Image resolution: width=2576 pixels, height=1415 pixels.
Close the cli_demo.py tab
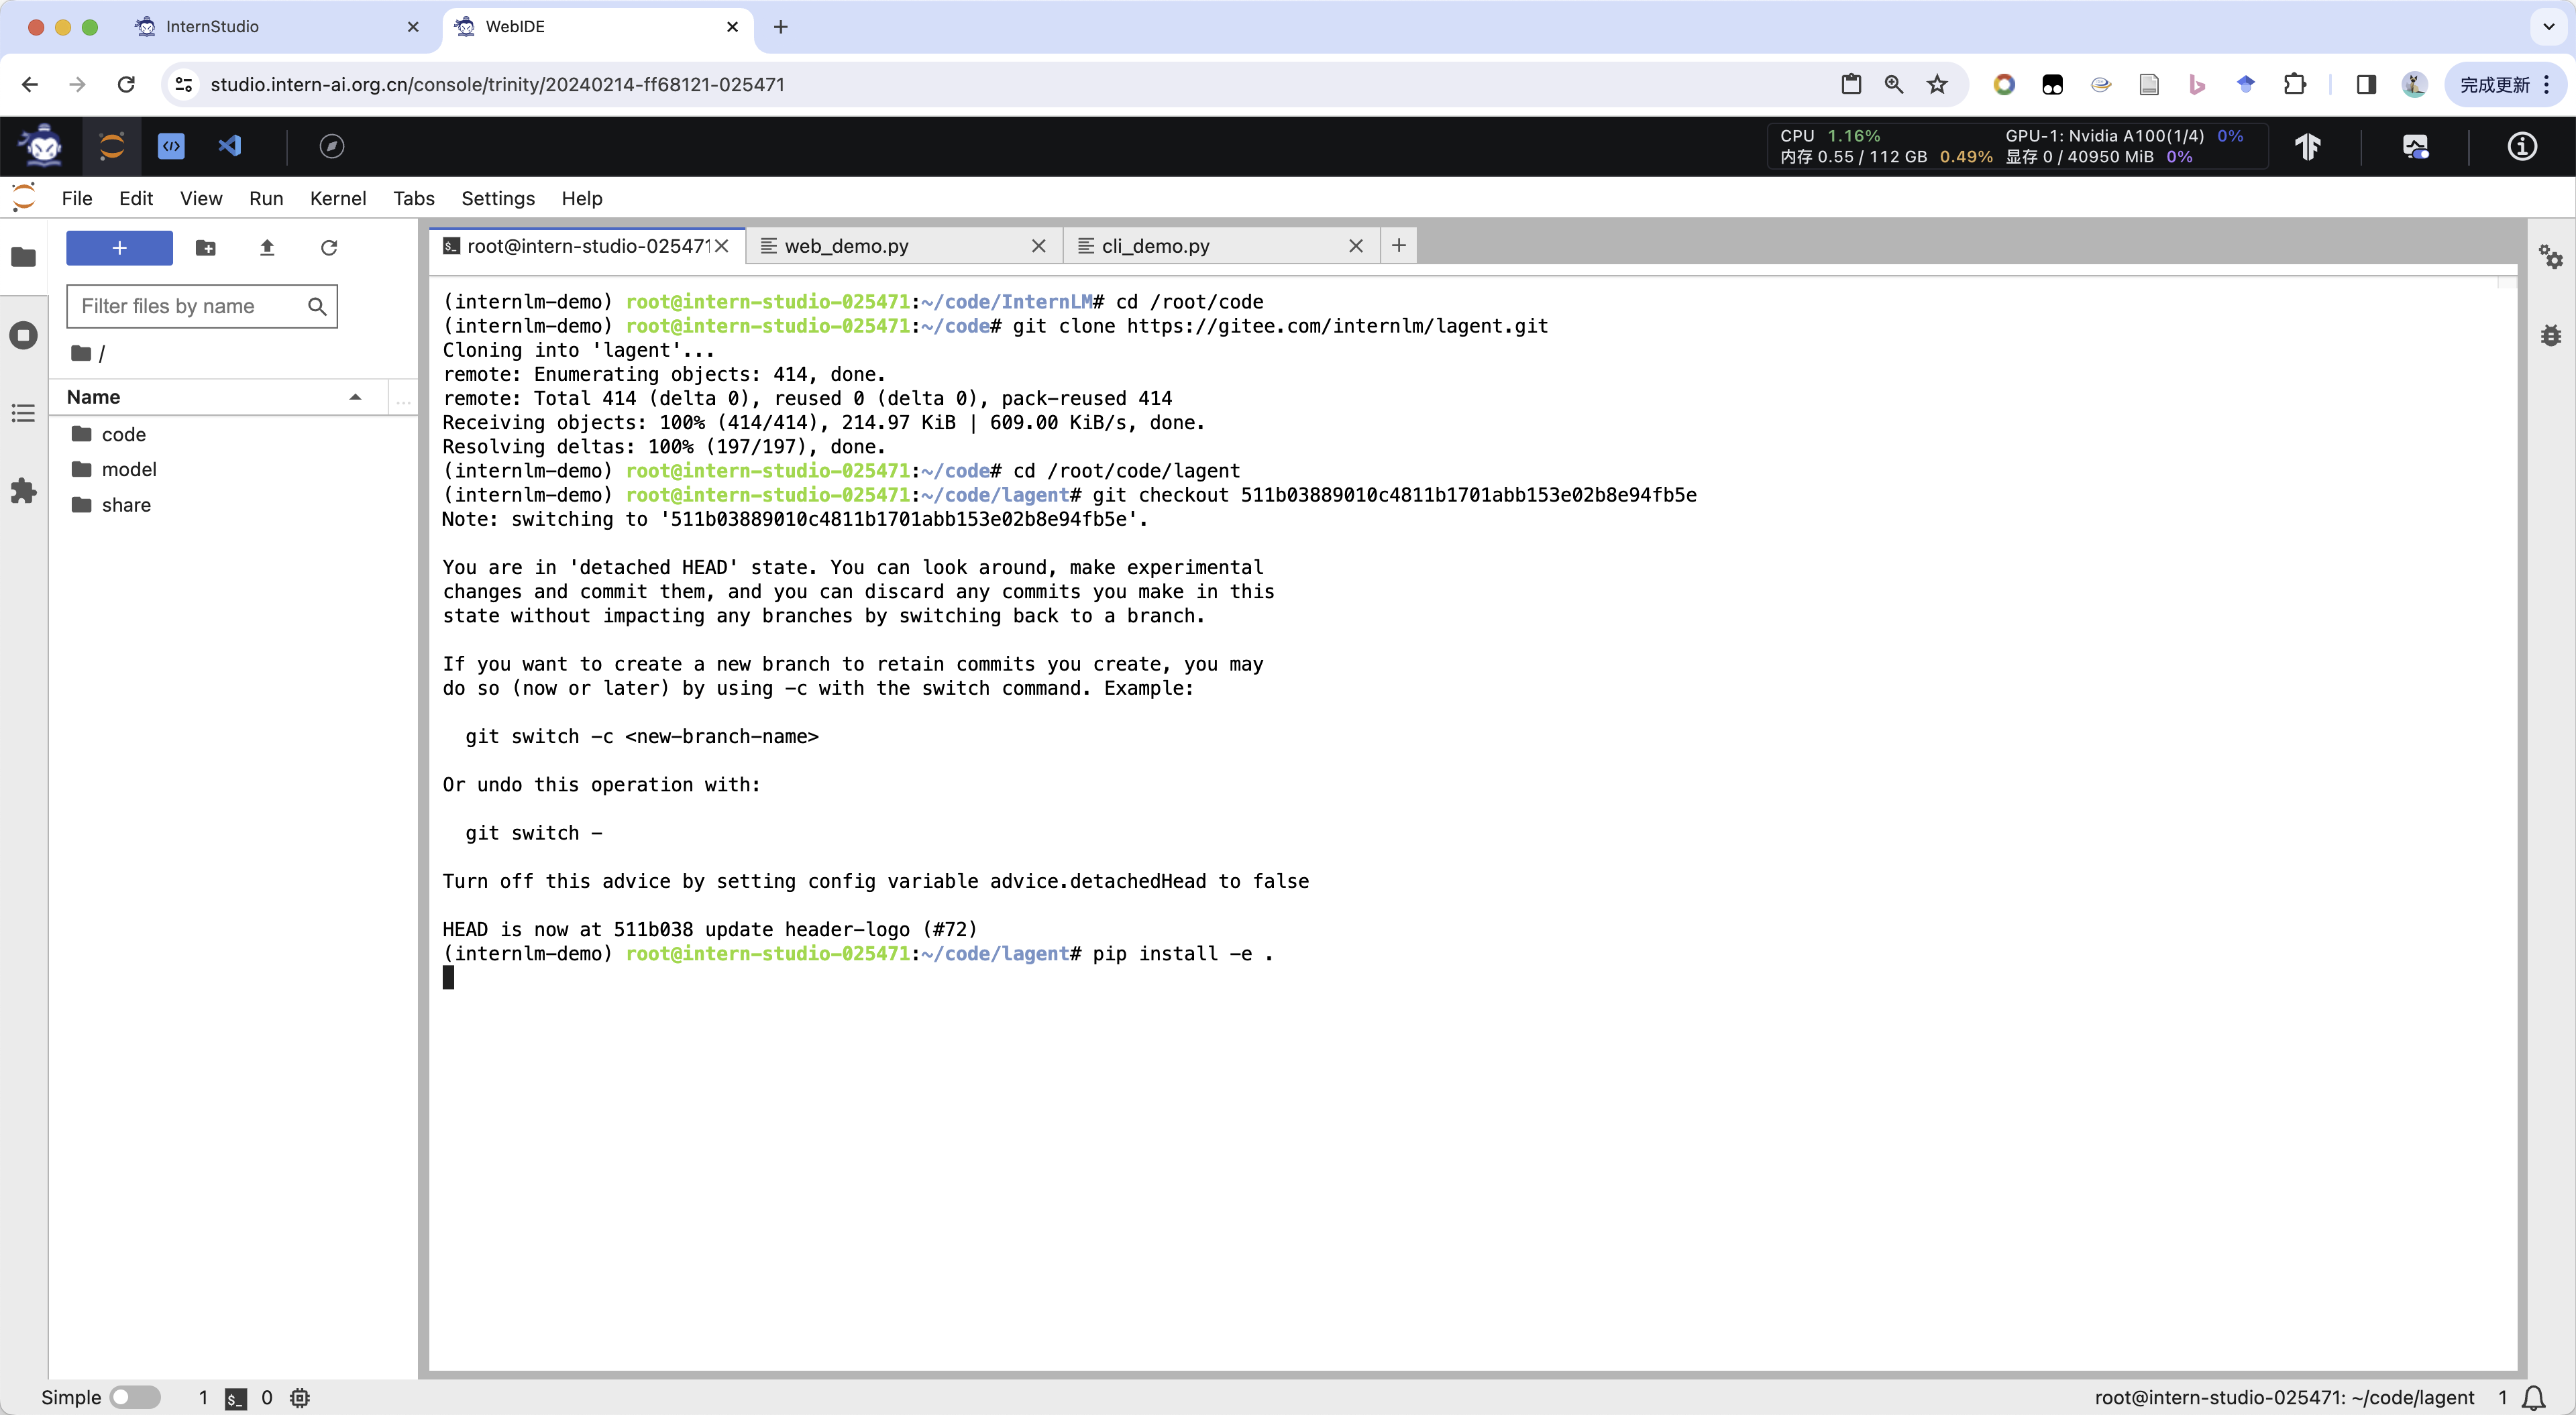pyautogui.click(x=1355, y=246)
